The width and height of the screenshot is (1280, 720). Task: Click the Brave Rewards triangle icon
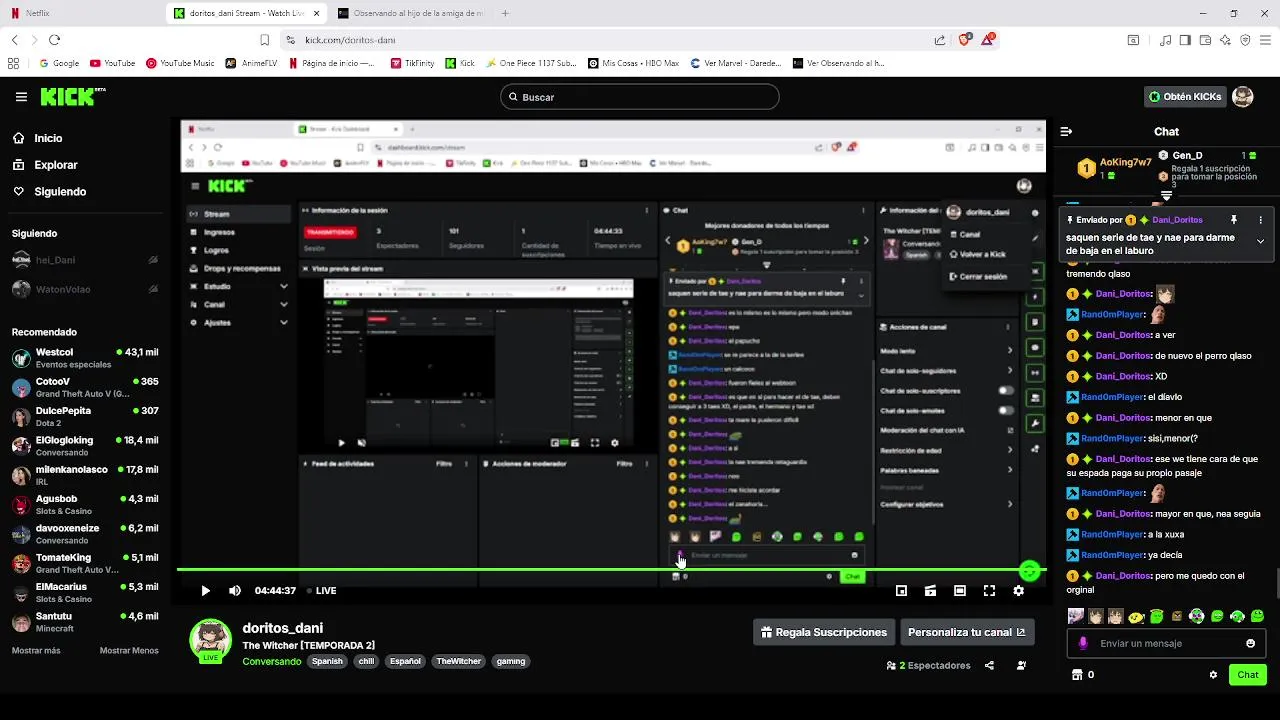click(988, 40)
